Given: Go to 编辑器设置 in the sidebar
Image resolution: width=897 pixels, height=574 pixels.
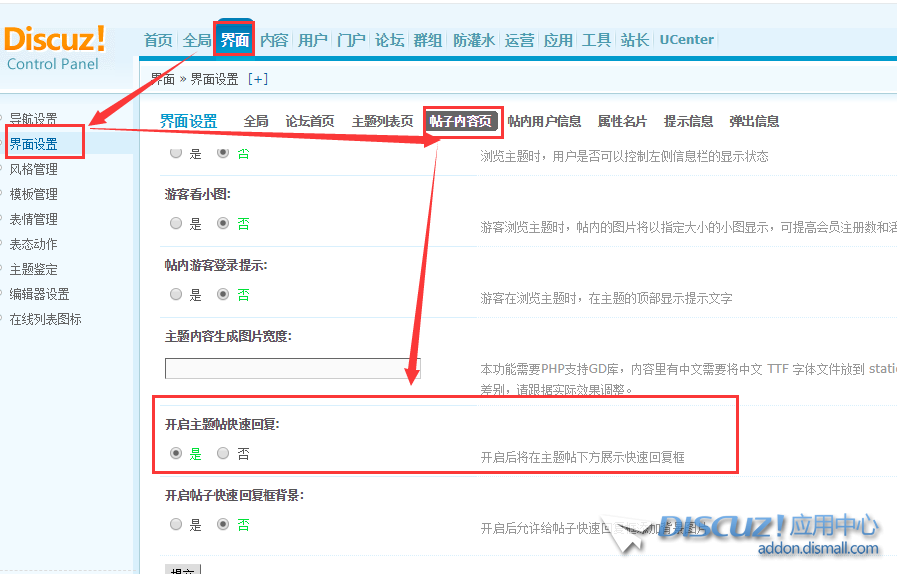Looking at the screenshot, I should click(40, 294).
